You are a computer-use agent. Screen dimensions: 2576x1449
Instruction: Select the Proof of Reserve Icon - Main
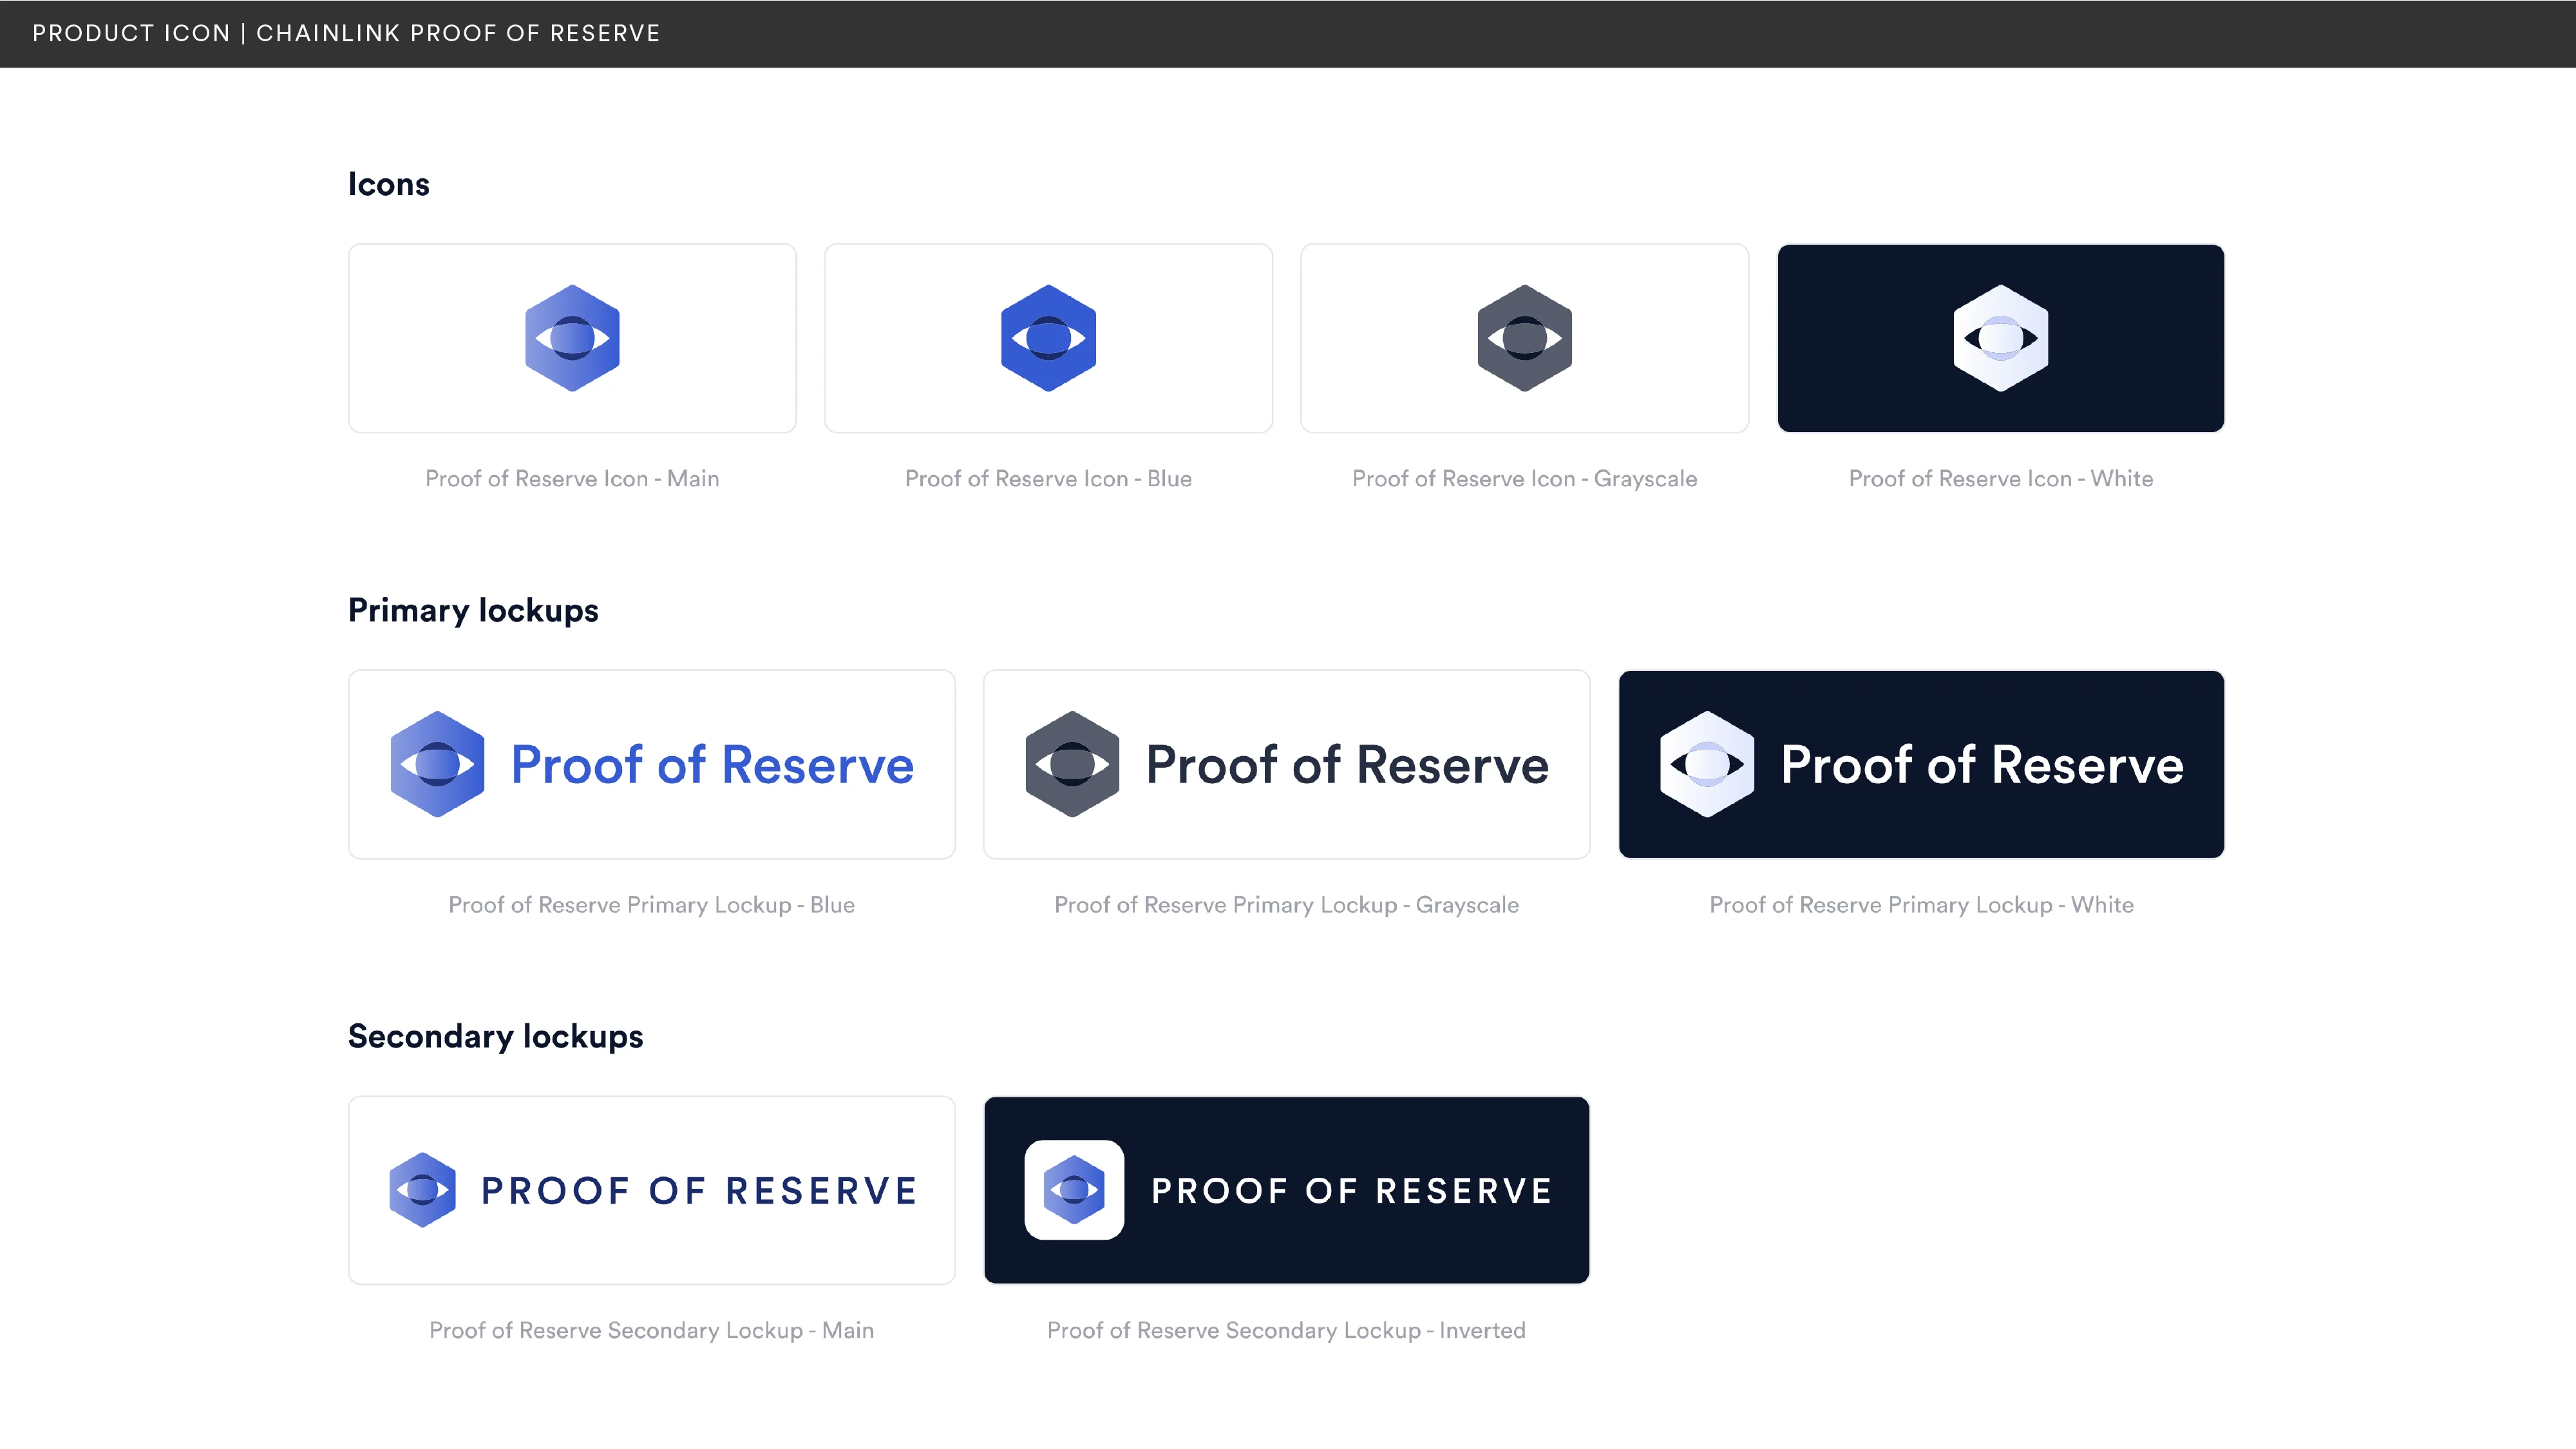coord(571,338)
